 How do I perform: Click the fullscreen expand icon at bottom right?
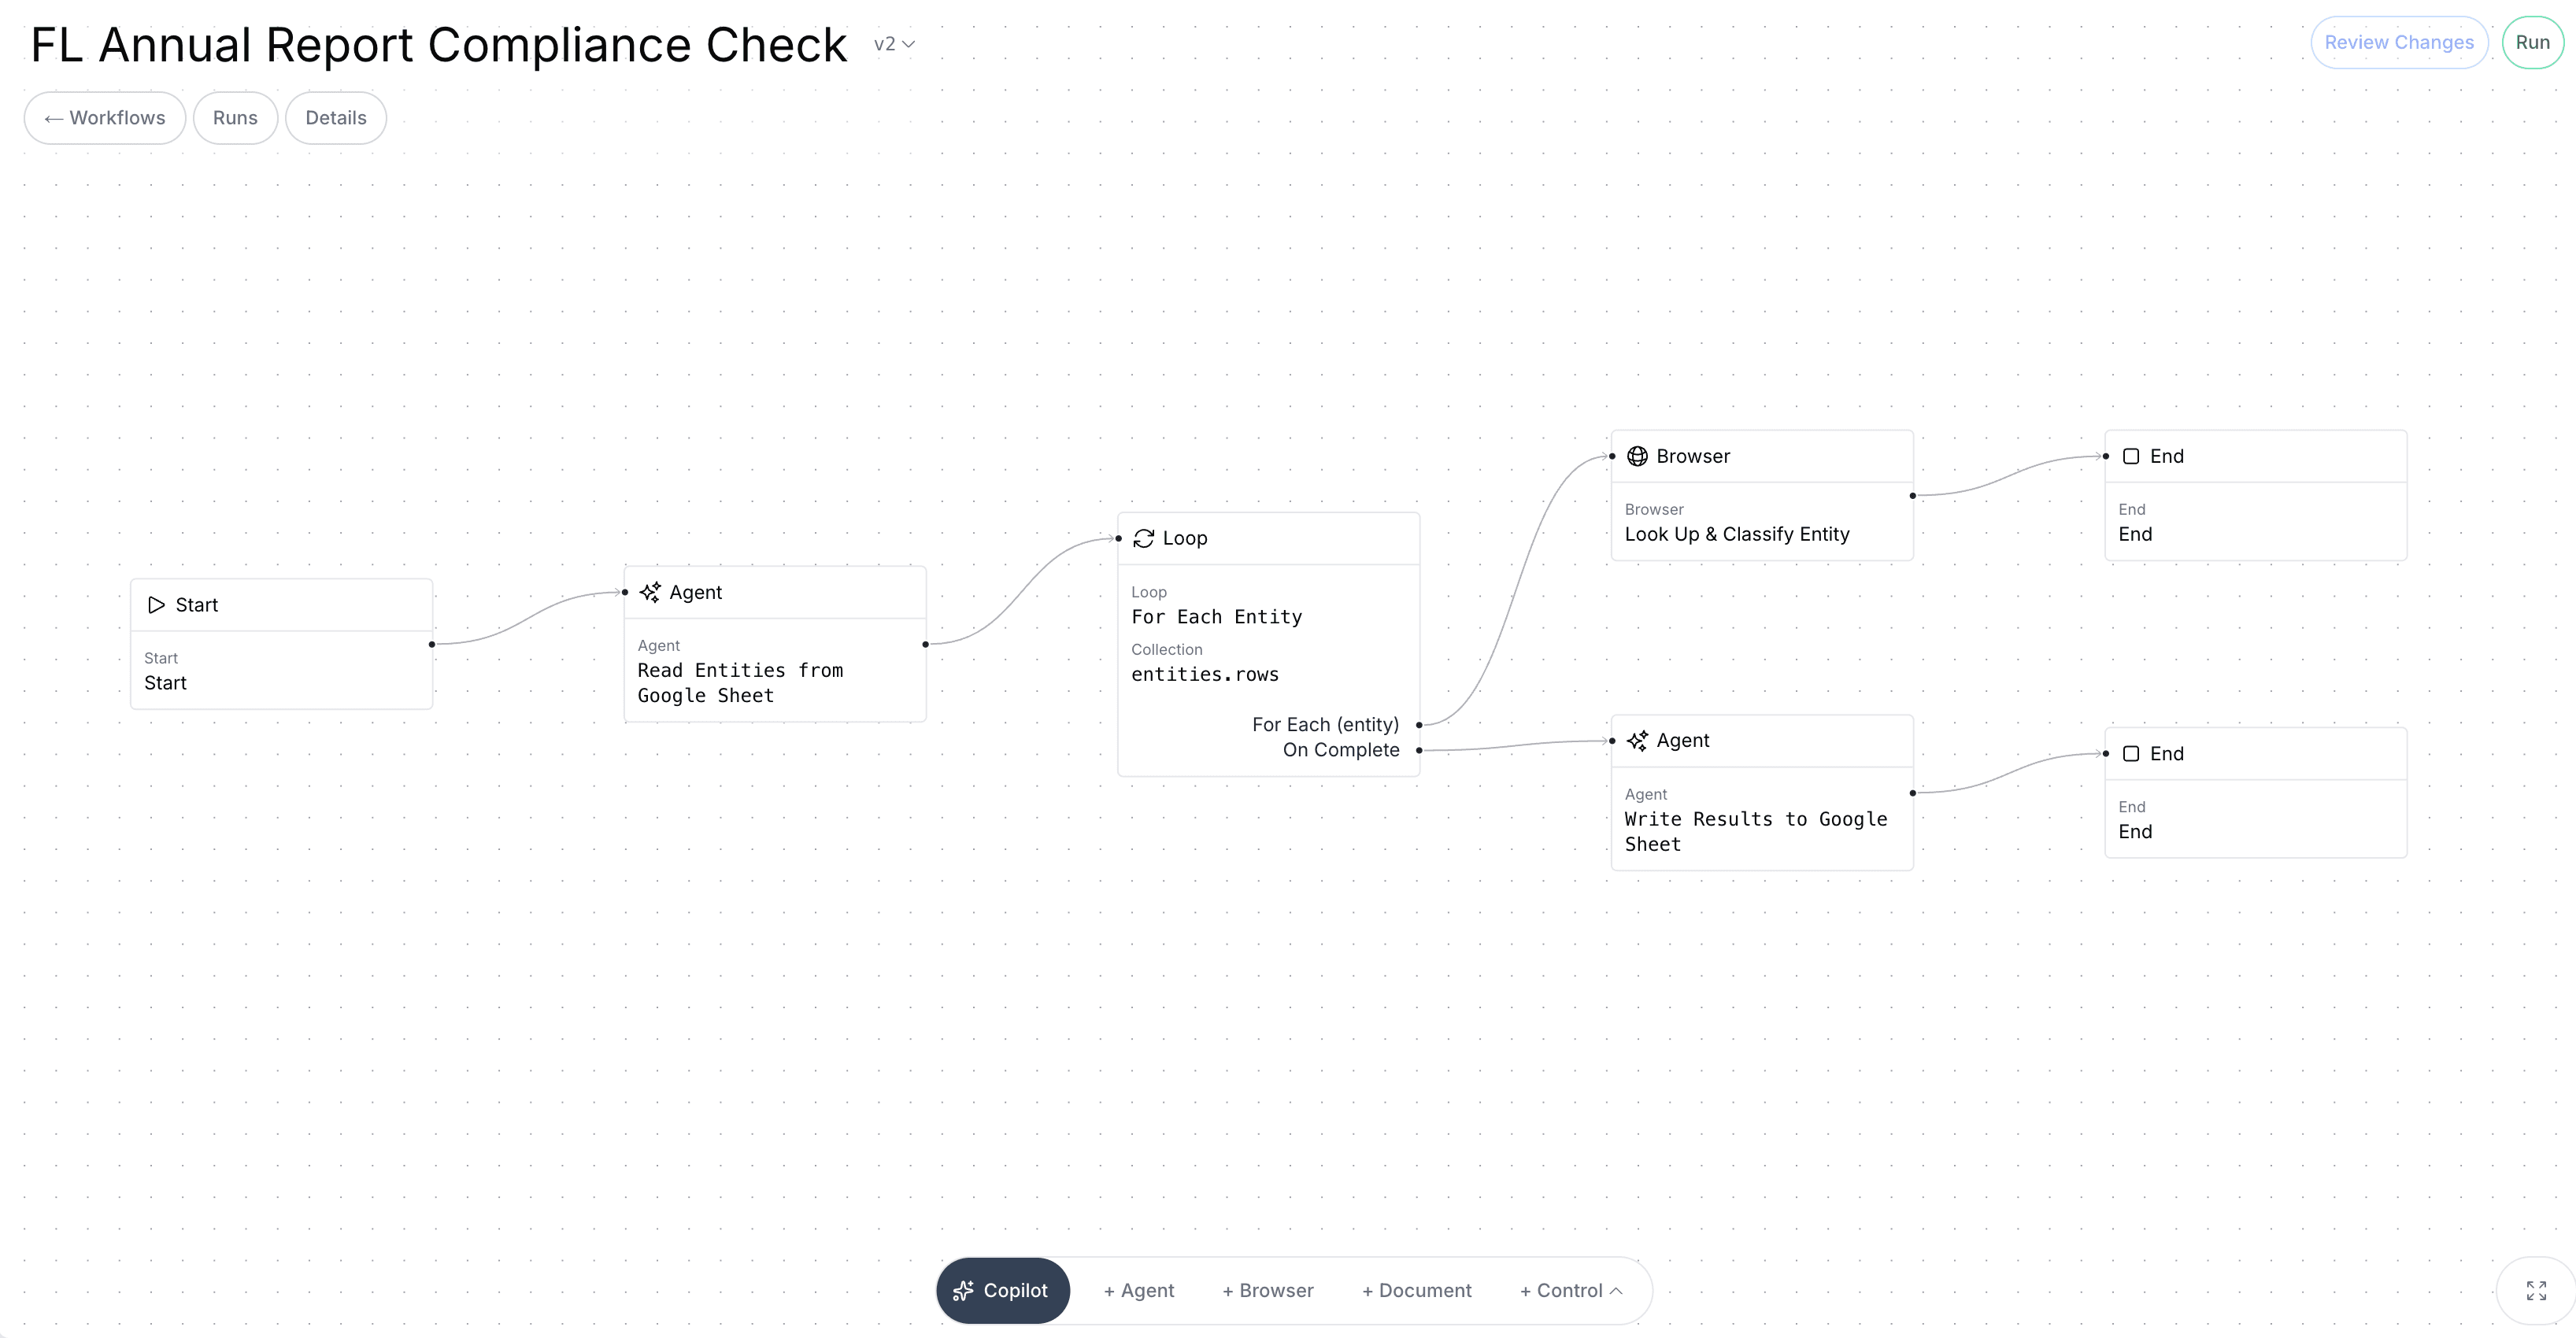coord(2537,1290)
